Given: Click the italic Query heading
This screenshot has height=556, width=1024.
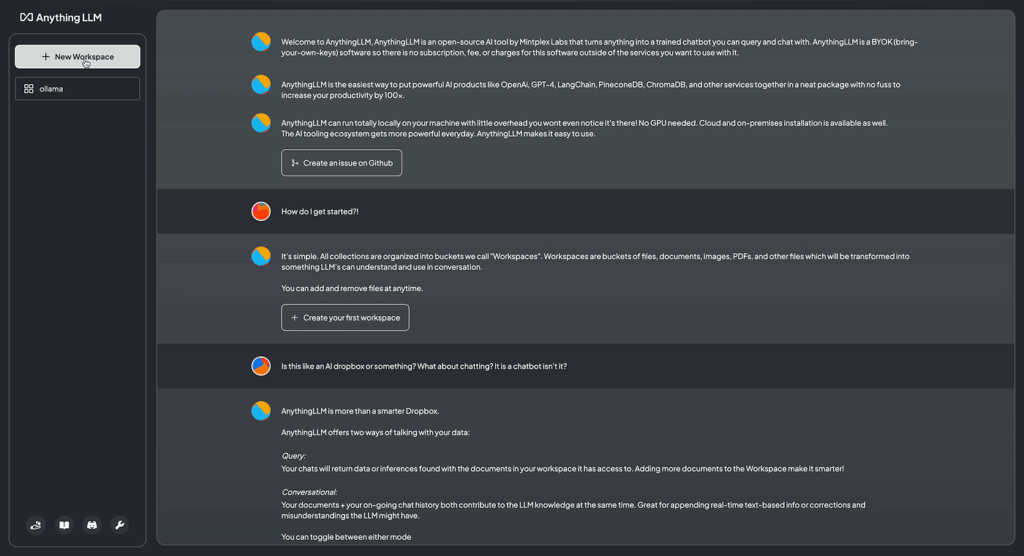Looking at the screenshot, I should pyautogui.click(x=293, y=456).
